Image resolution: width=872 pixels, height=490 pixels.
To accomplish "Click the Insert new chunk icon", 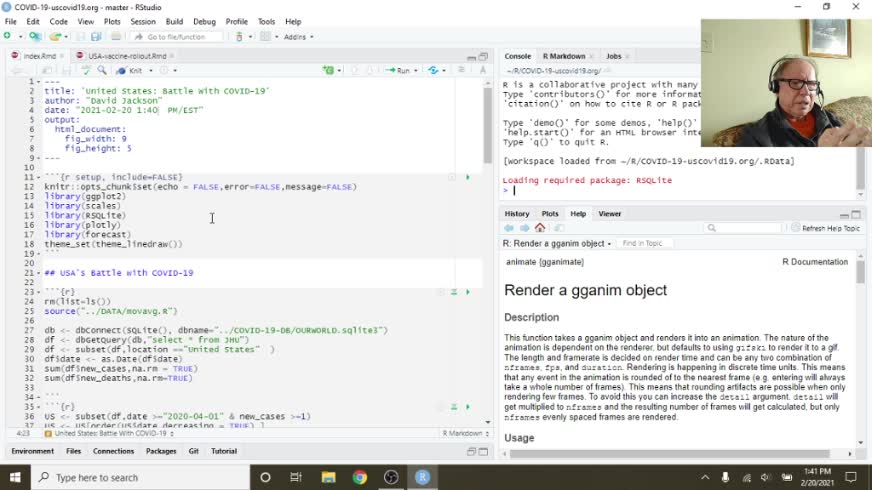I will (x=328, y=71).
